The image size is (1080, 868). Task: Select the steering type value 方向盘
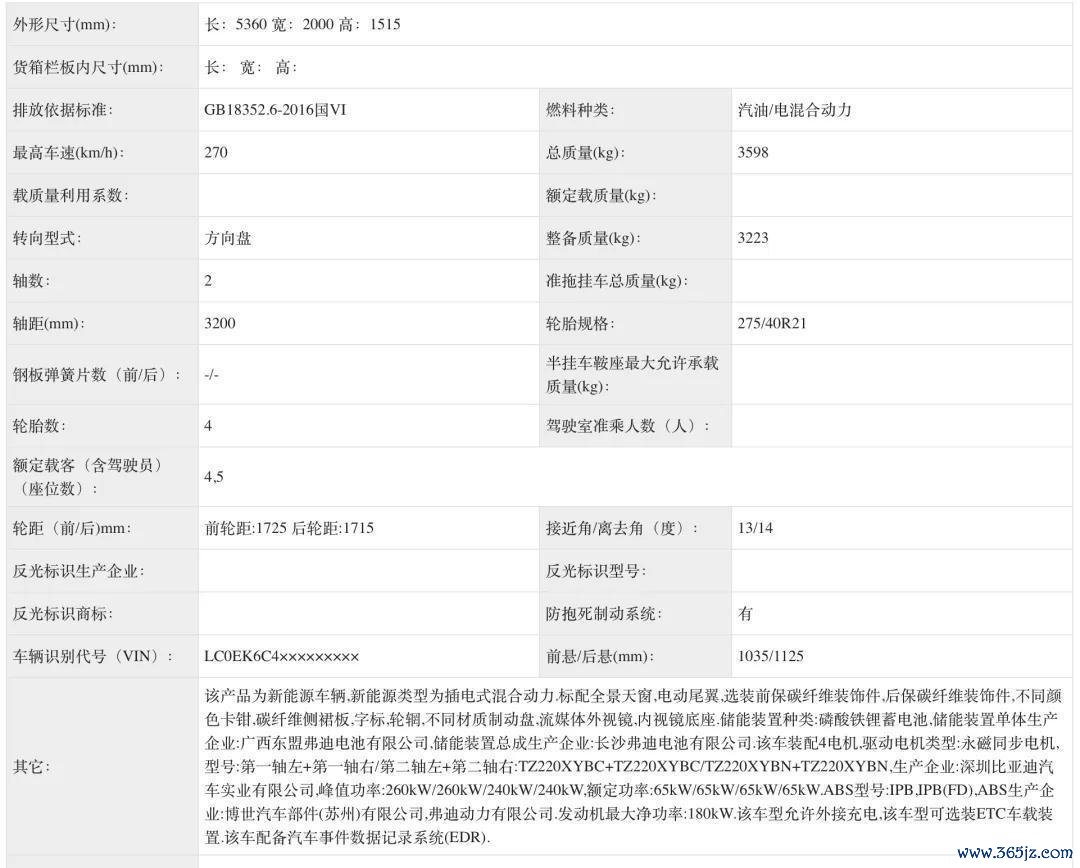[x=228, y=238]
